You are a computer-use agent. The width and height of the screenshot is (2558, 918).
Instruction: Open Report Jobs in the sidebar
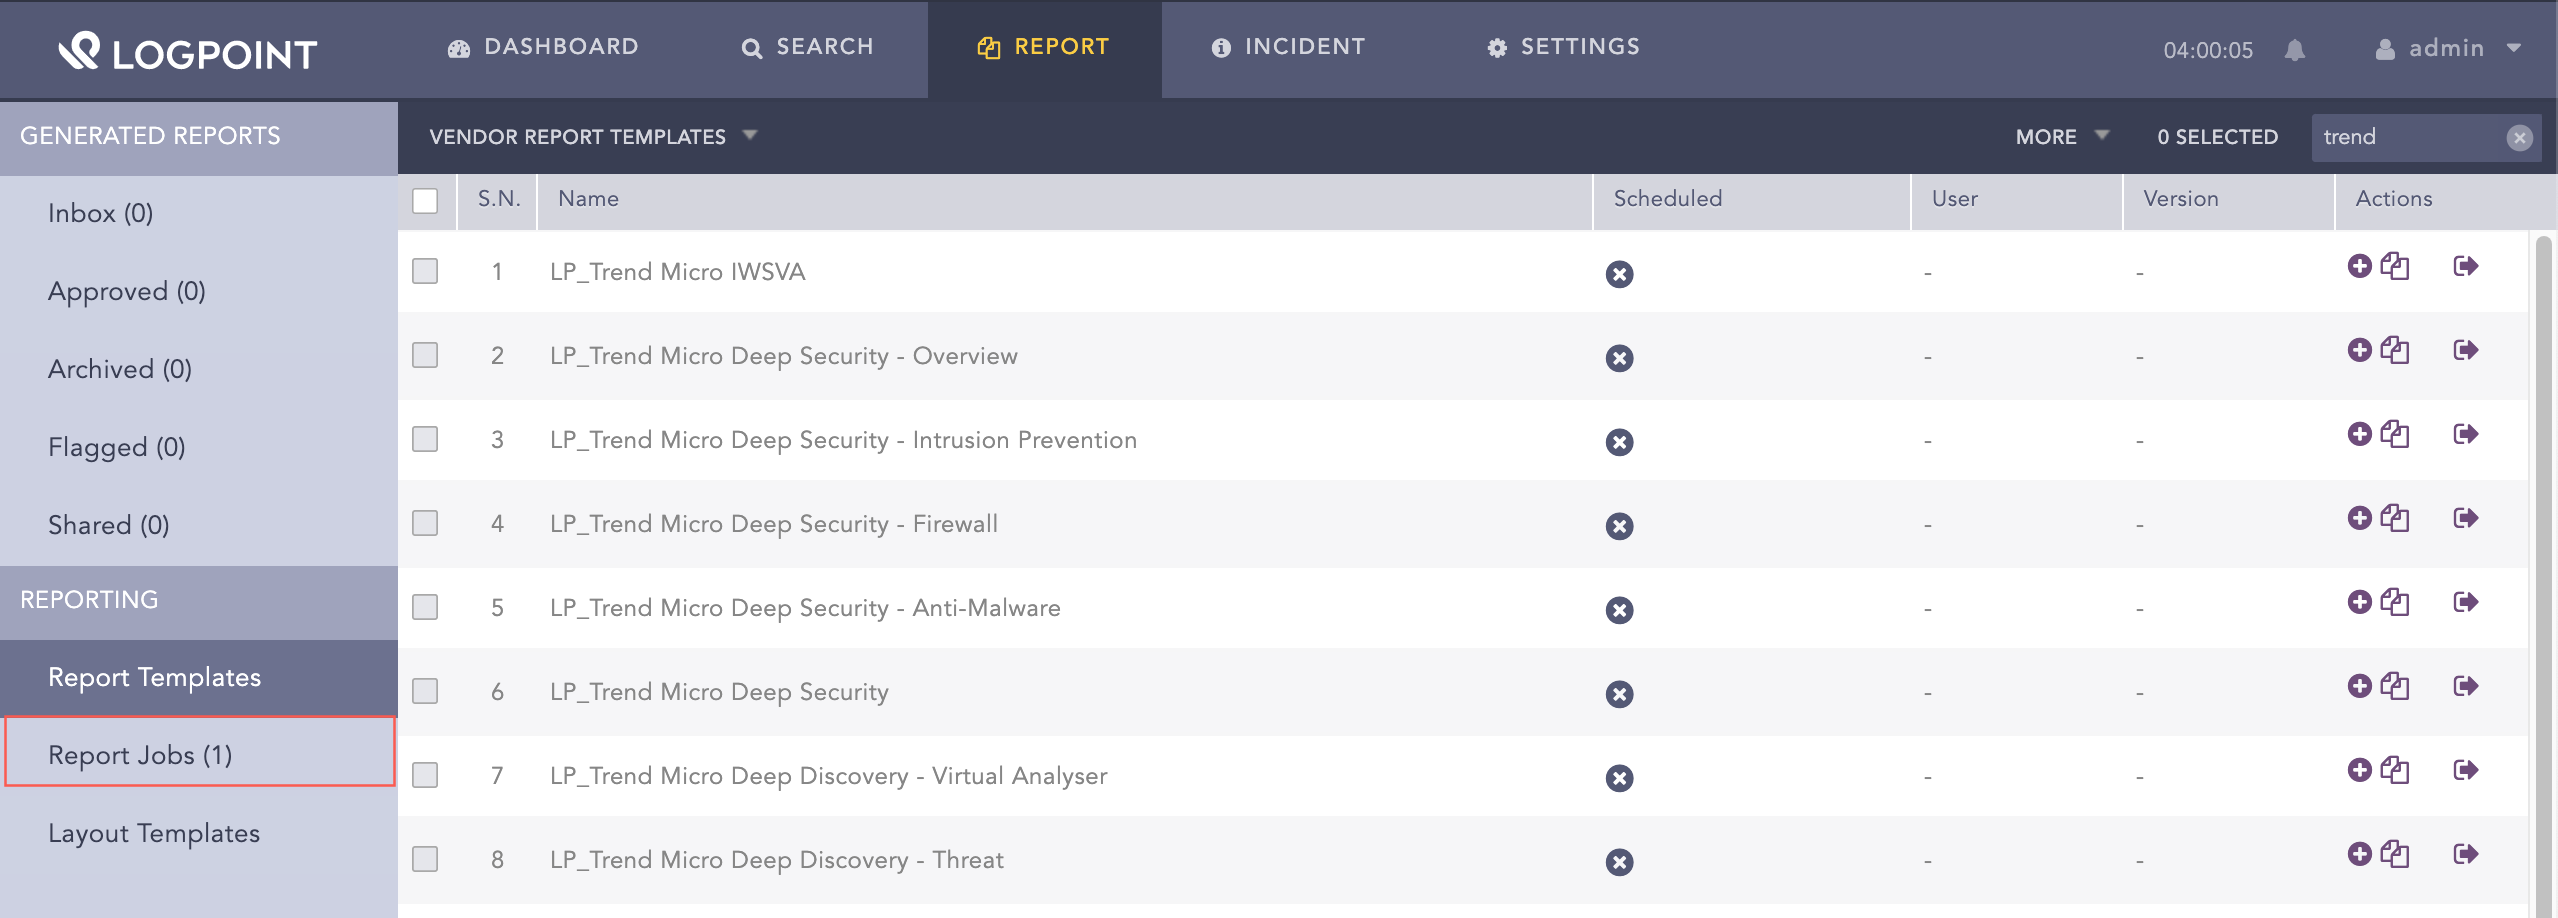click(x=141, y=754)
